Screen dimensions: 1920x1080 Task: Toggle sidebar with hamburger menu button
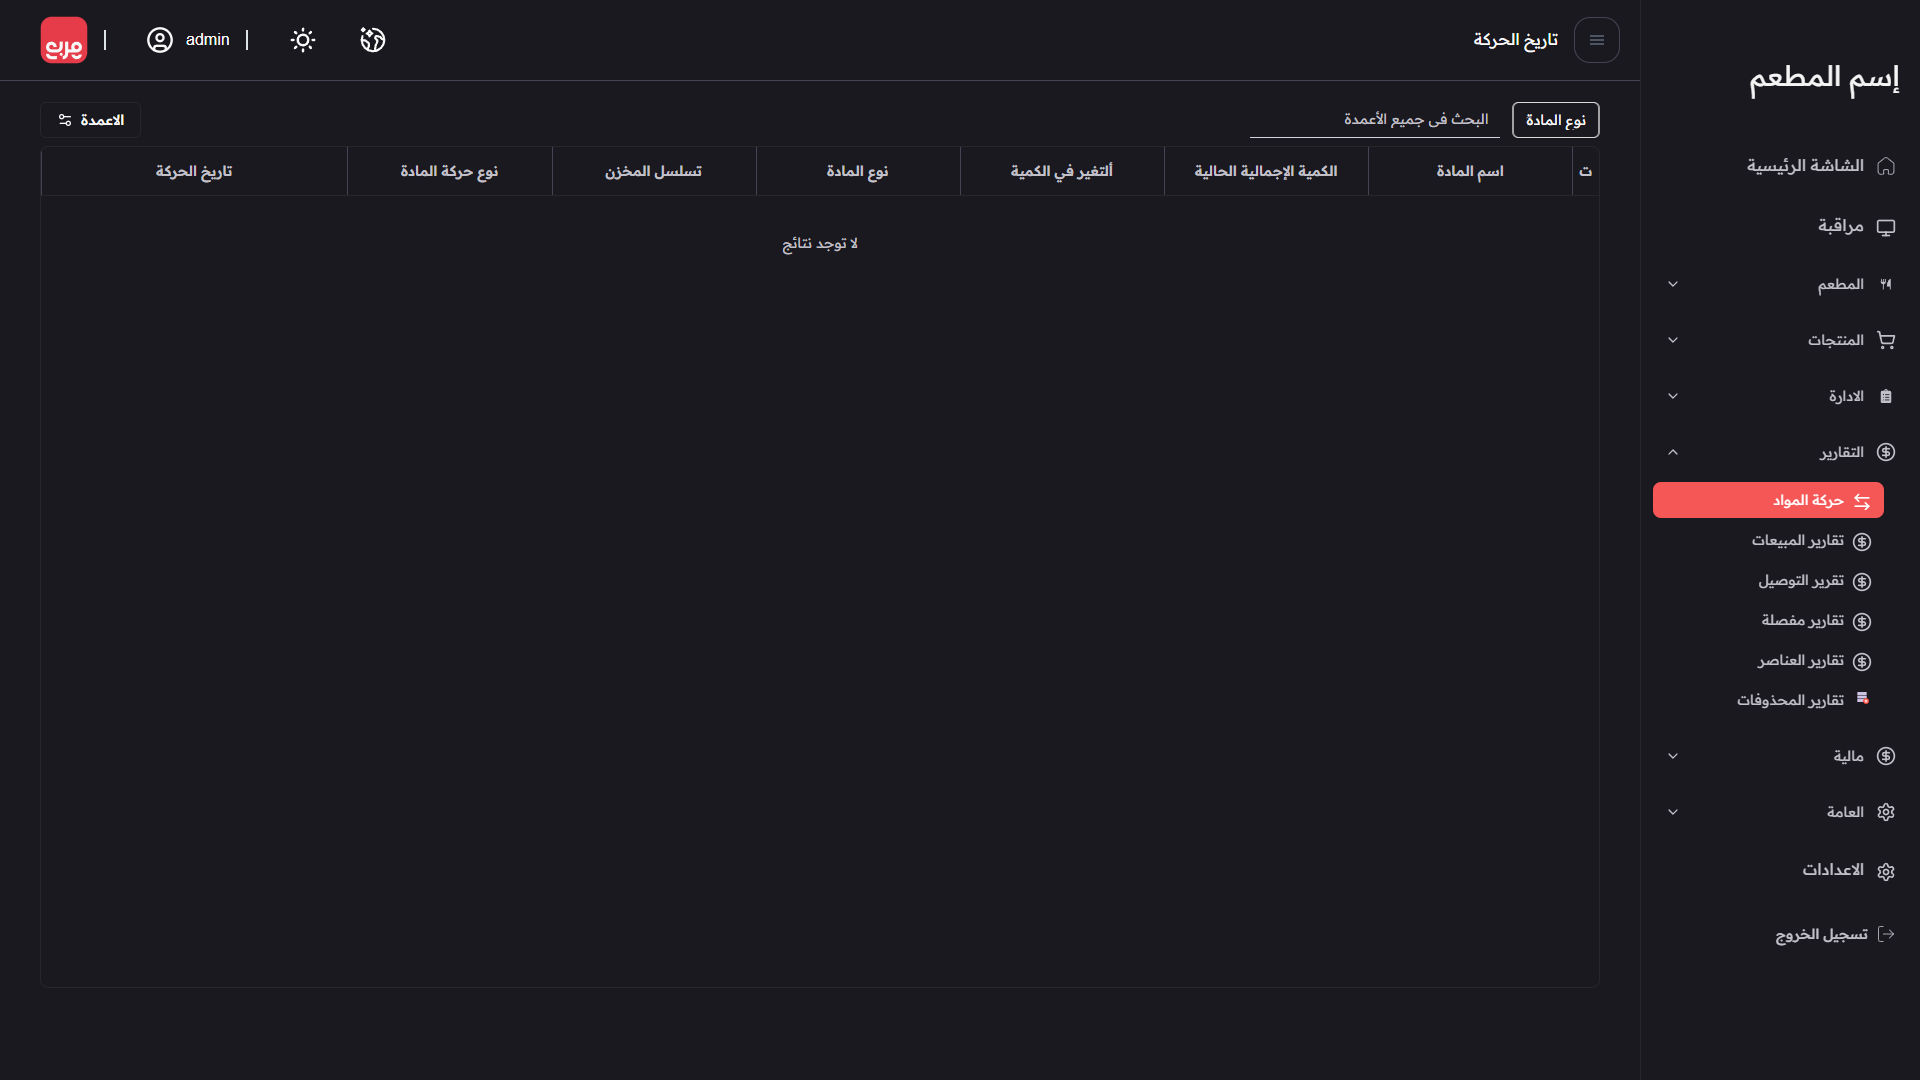[x=1596, y=40]
